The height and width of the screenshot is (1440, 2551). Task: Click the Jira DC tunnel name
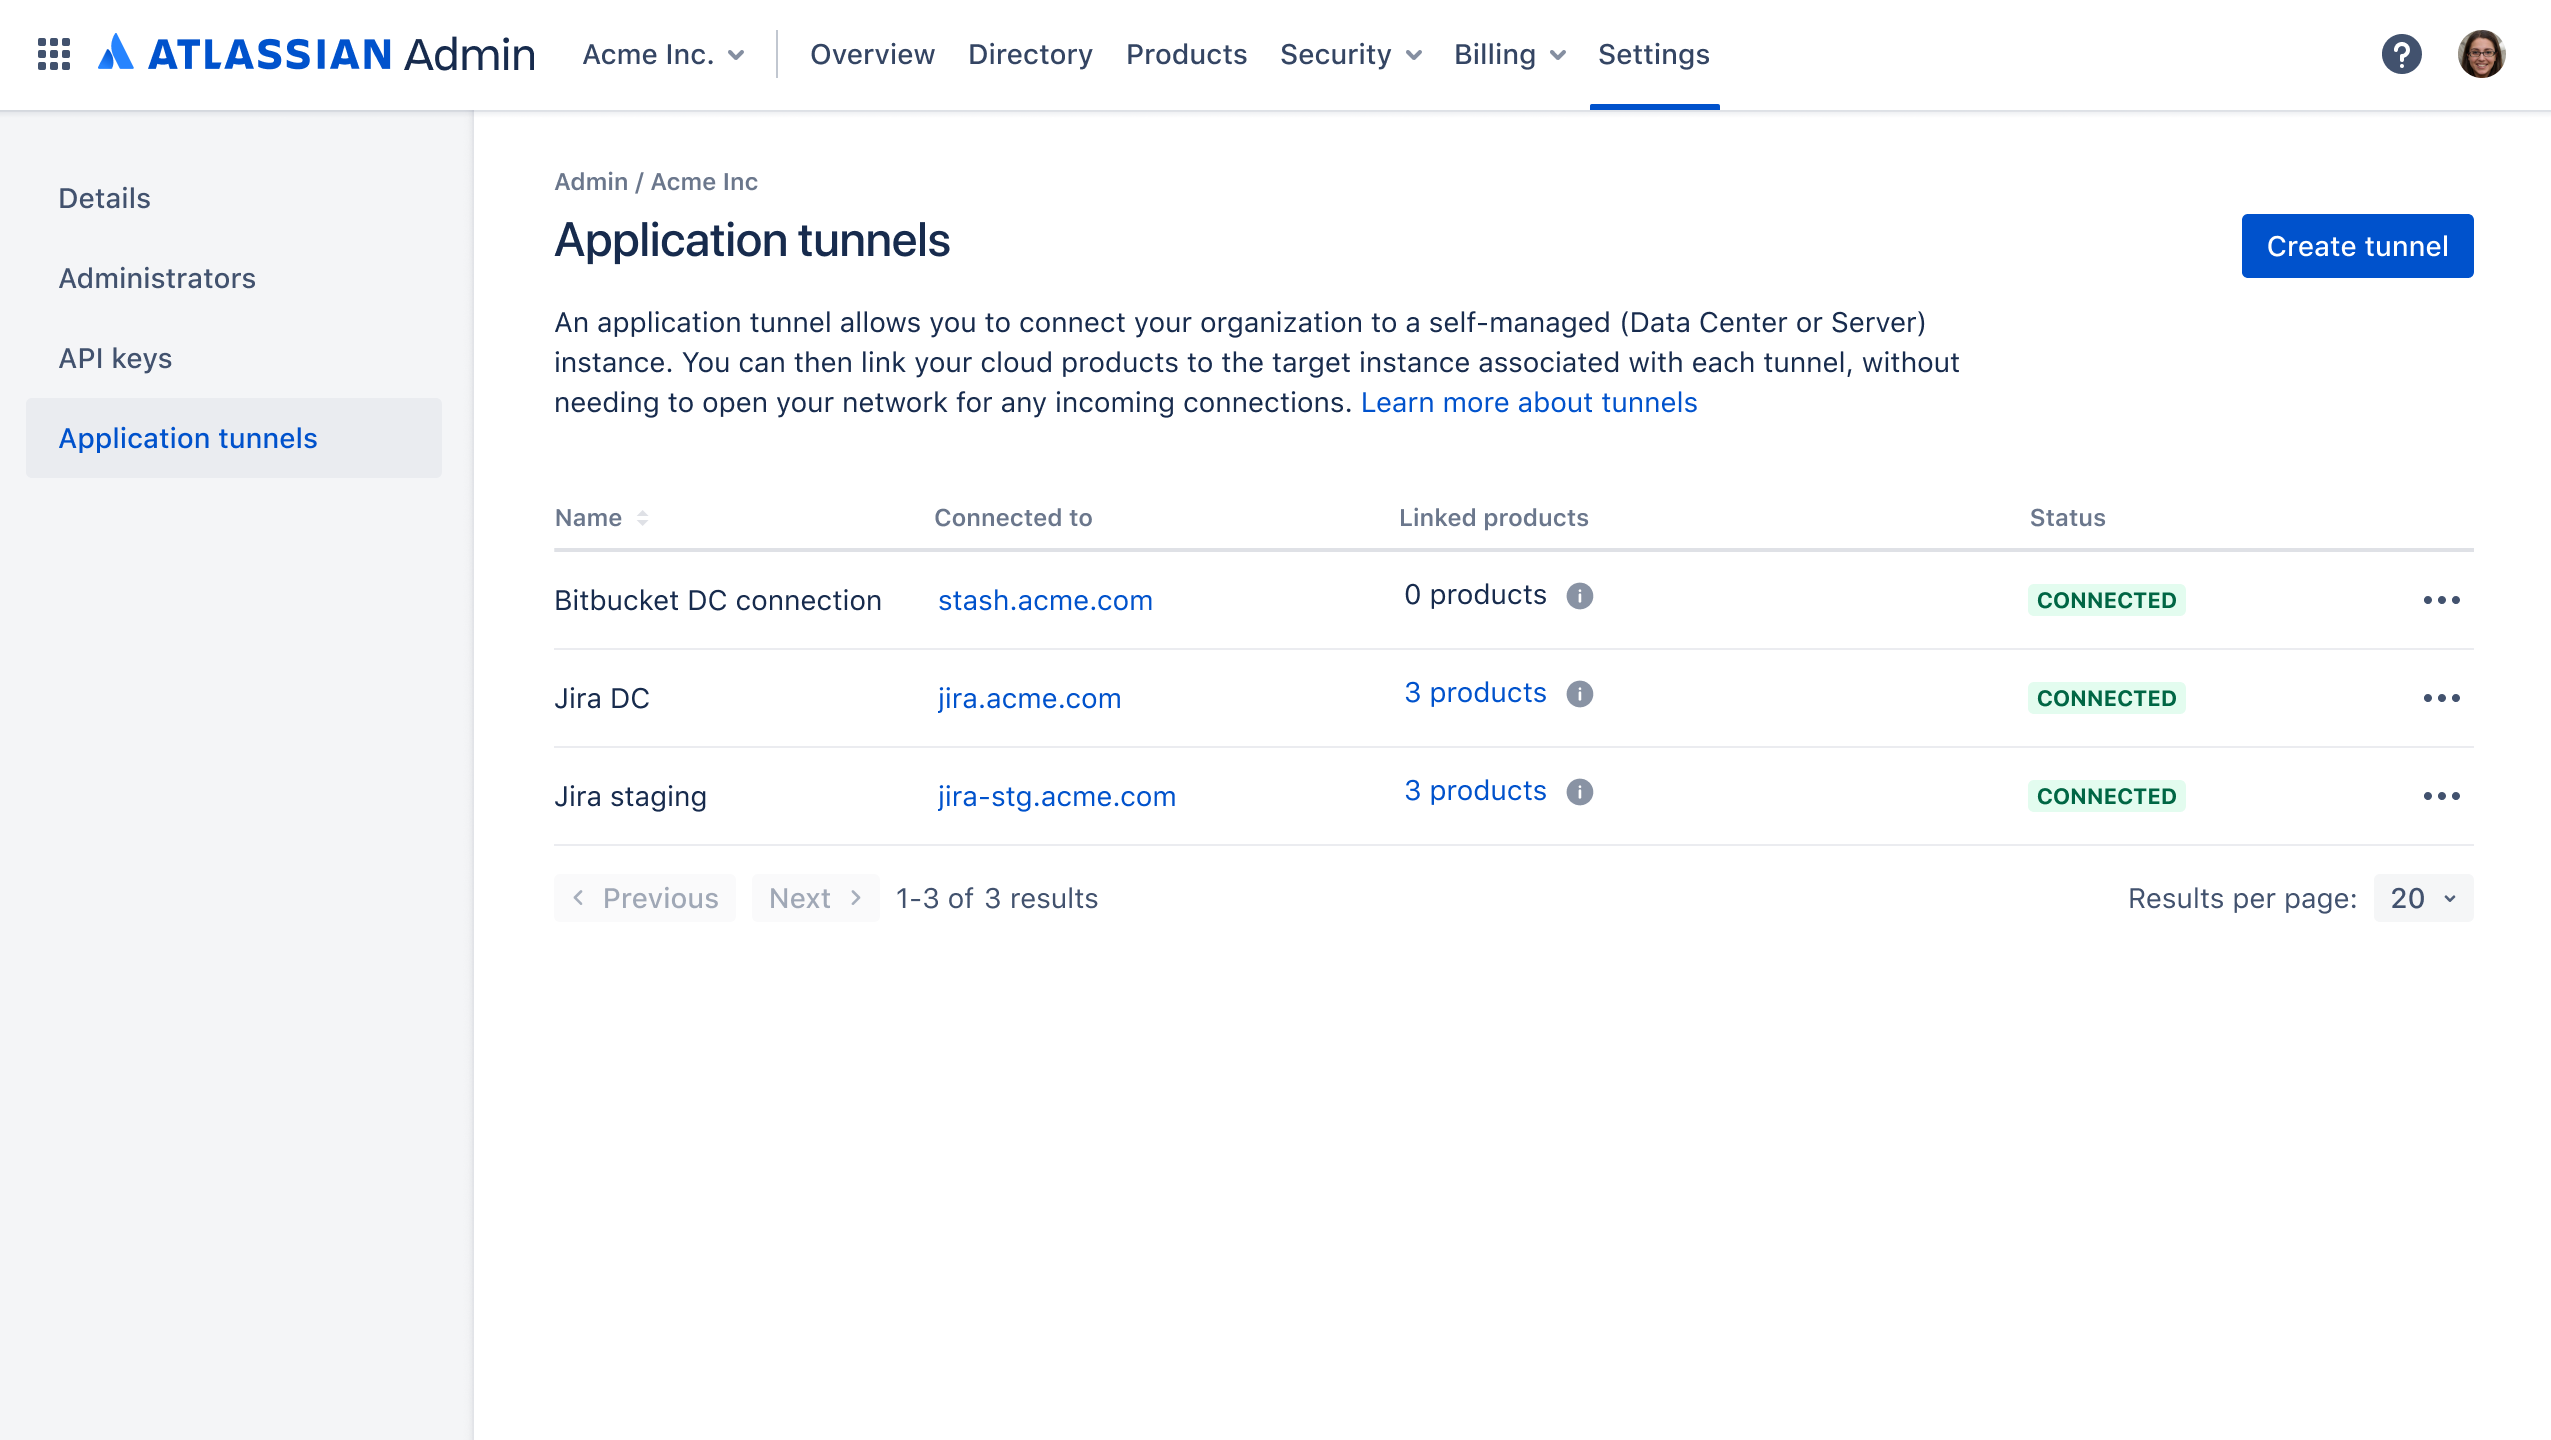(602, 698)
